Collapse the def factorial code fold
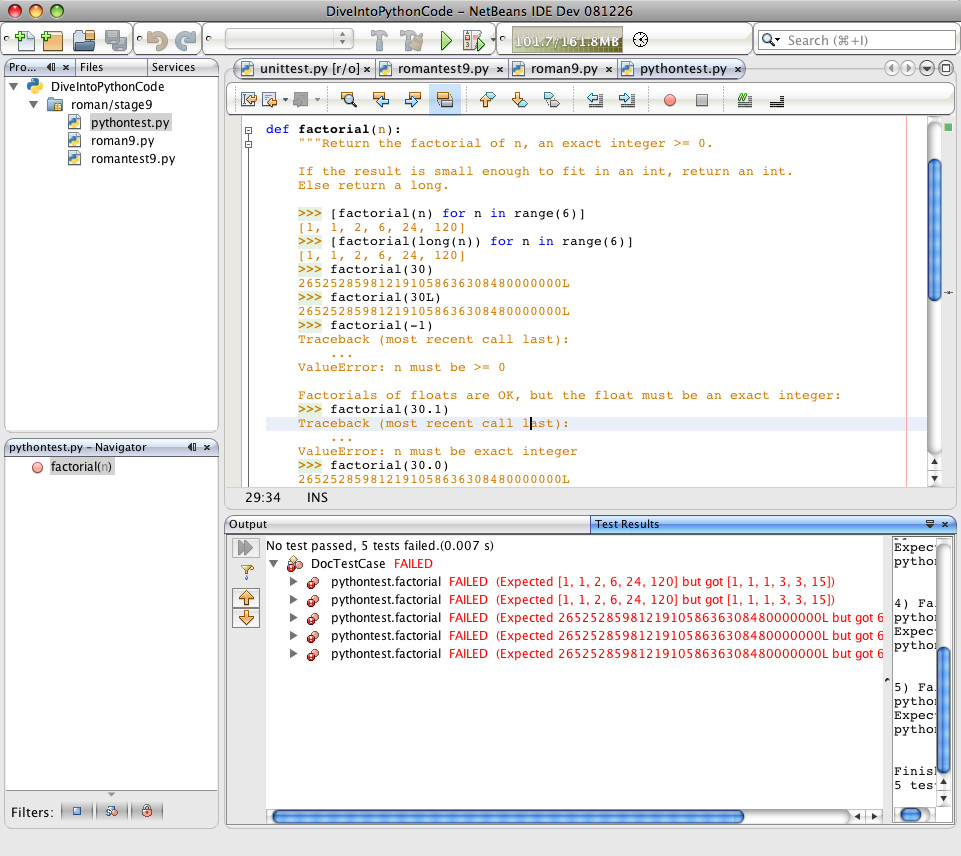The image size is (961, 856). (248, 130)
